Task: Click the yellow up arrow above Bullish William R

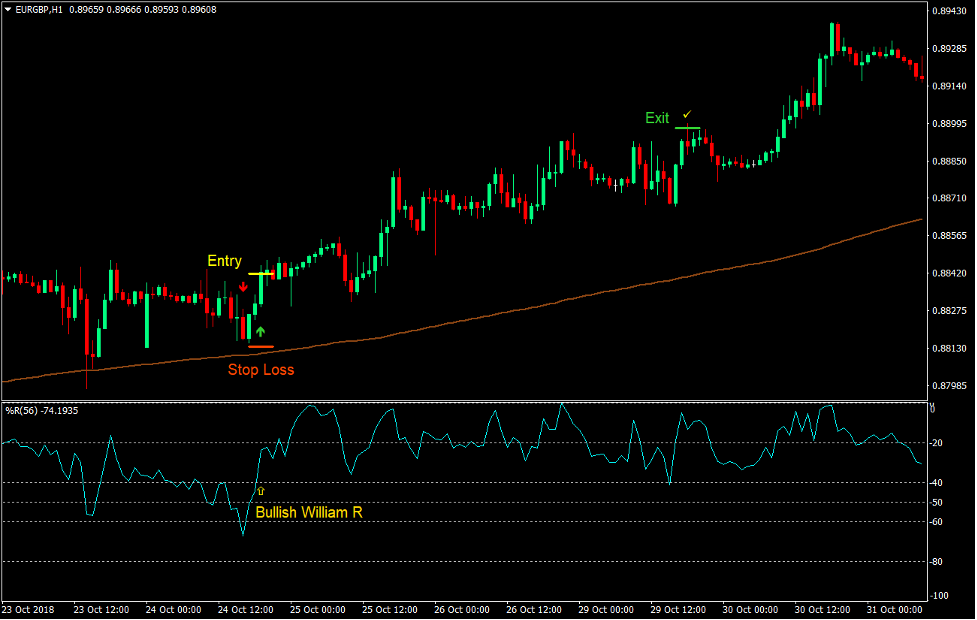Action: [262, 492]
